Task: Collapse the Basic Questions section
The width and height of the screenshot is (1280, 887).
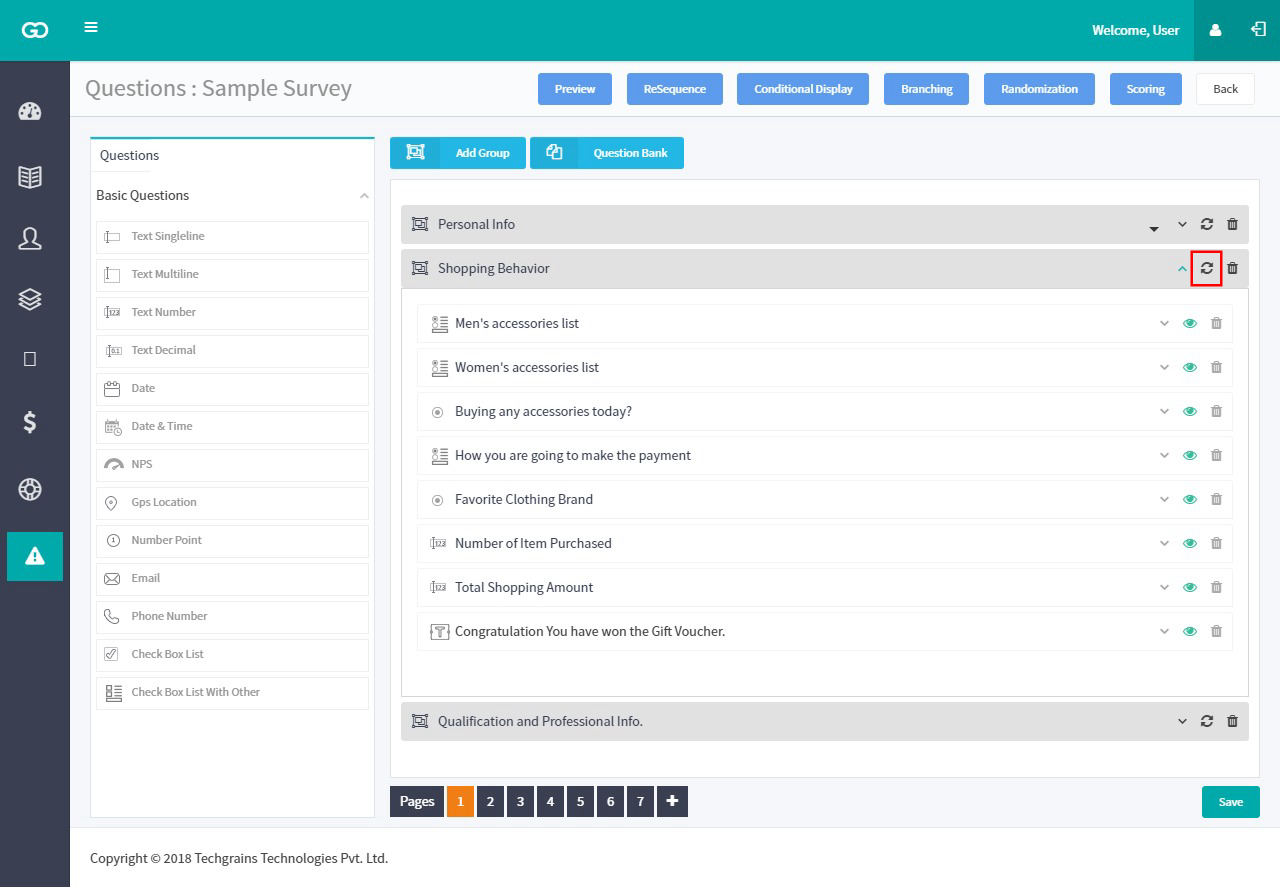Action: click(364, 196)
